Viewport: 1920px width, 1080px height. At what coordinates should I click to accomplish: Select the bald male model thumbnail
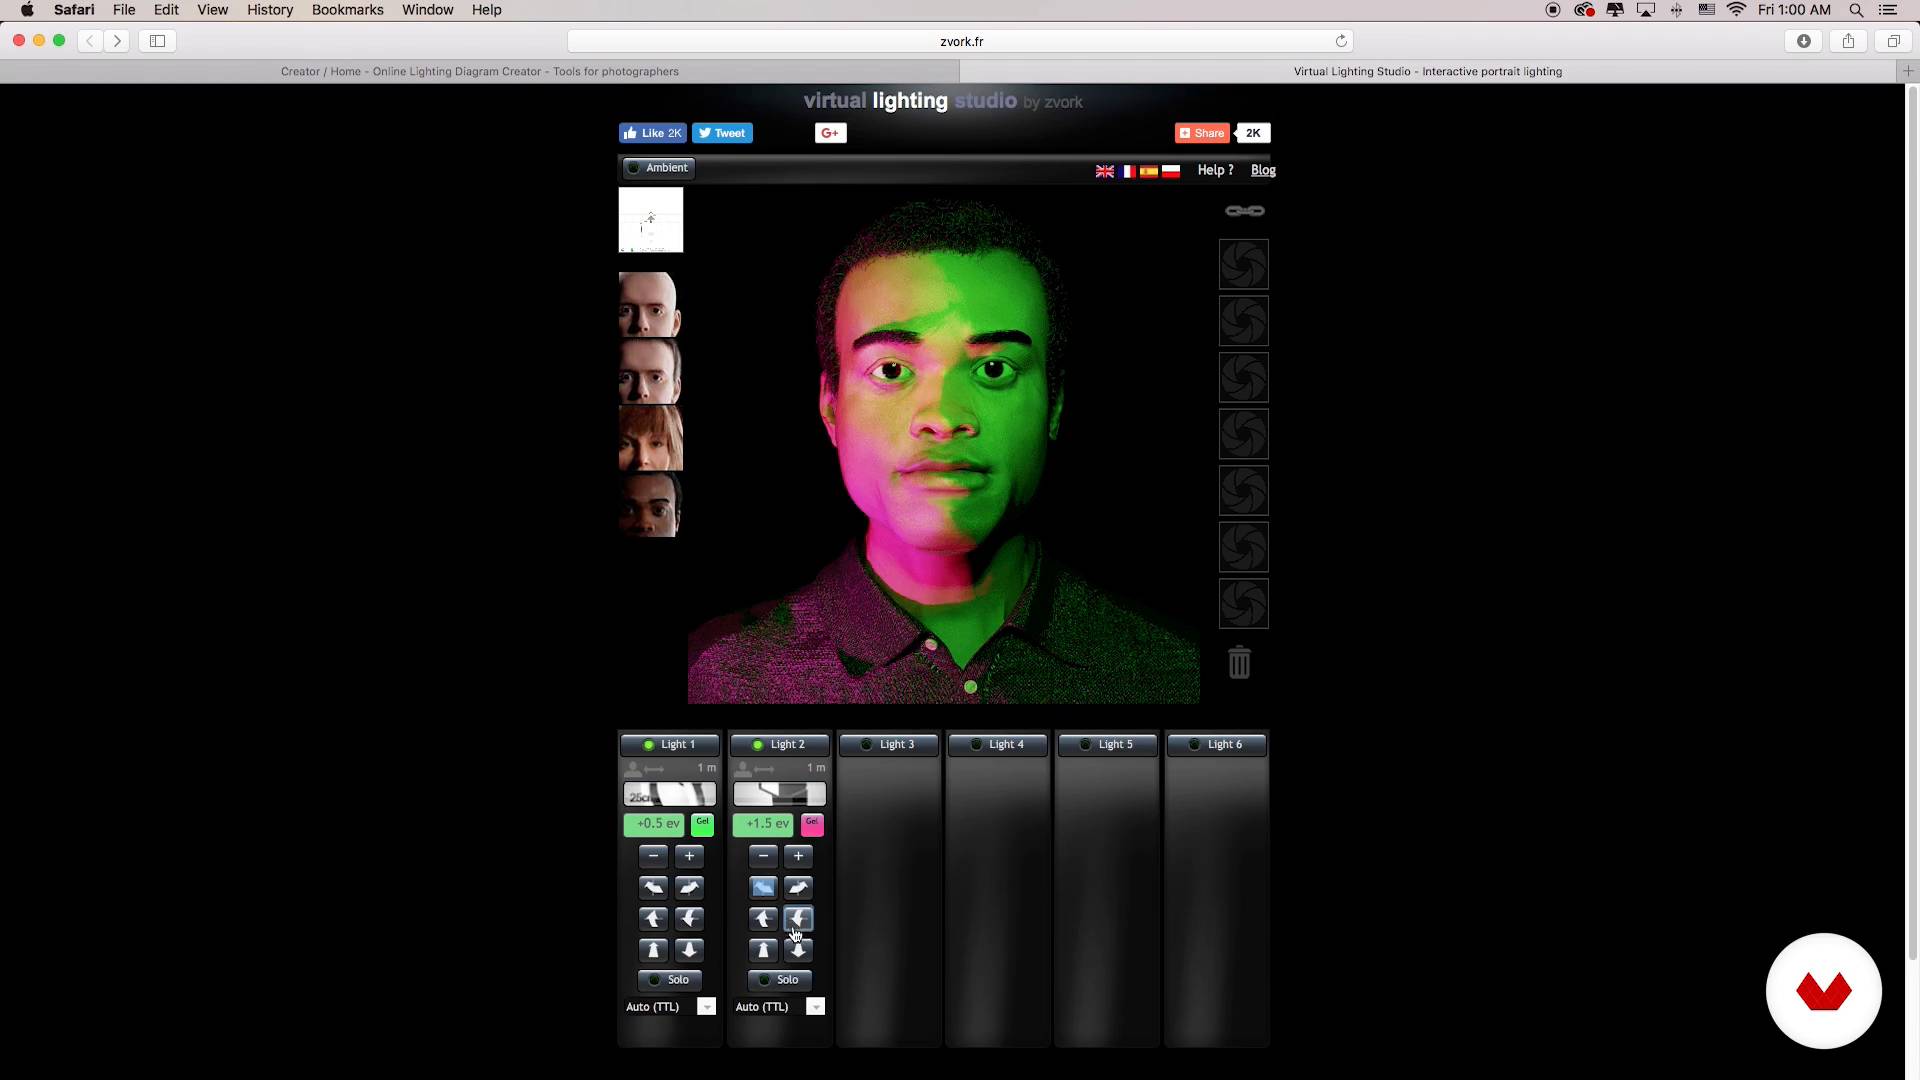(650, 305)
